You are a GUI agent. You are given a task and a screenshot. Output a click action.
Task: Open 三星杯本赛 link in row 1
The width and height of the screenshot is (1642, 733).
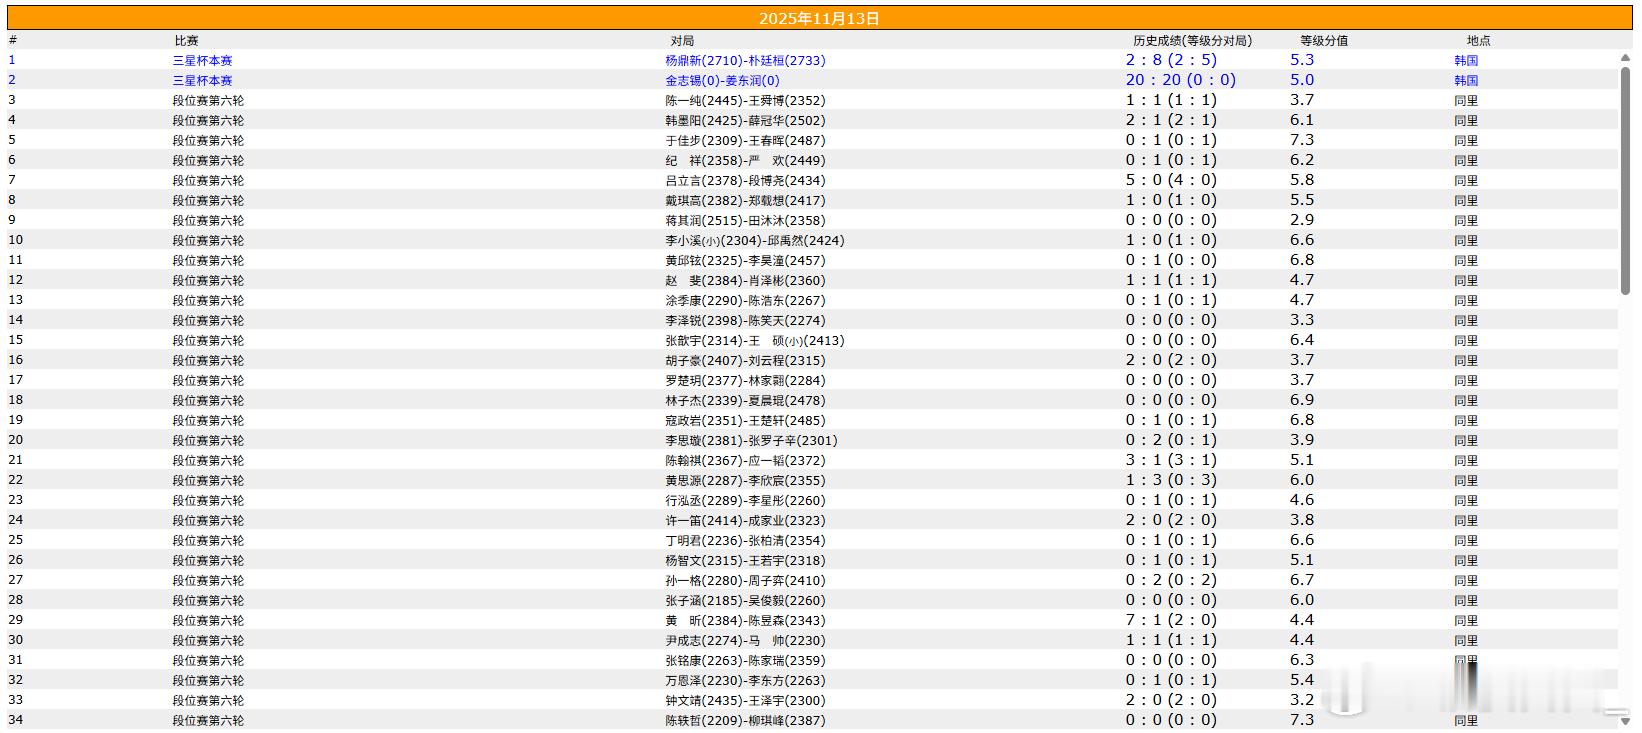click(x=202, y=60)
